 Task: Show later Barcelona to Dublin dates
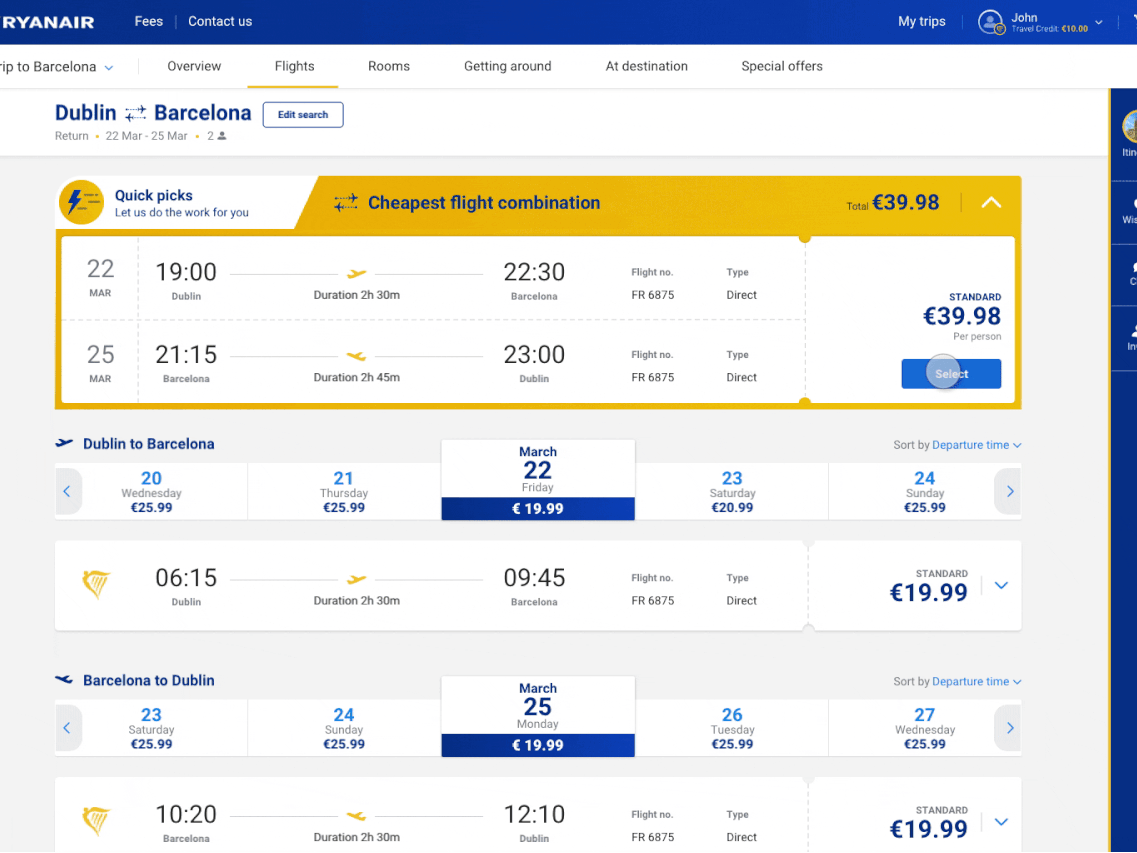pos(1009,728)
